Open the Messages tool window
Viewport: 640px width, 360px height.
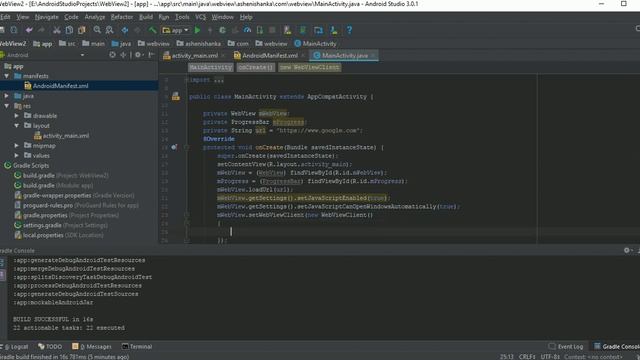tap(92, 347)
